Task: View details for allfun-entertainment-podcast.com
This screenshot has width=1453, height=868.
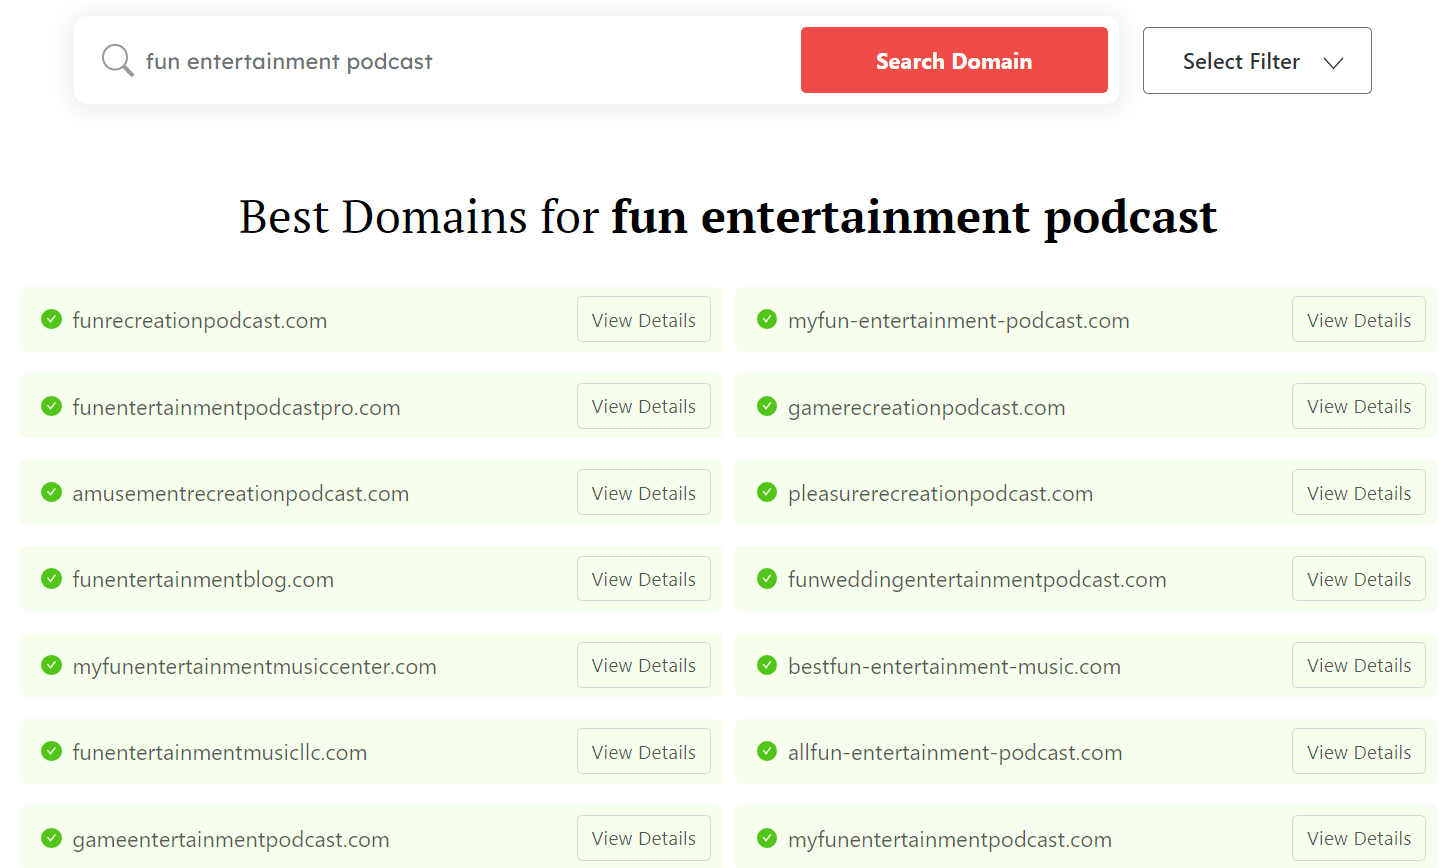Action: (1359, 751)
